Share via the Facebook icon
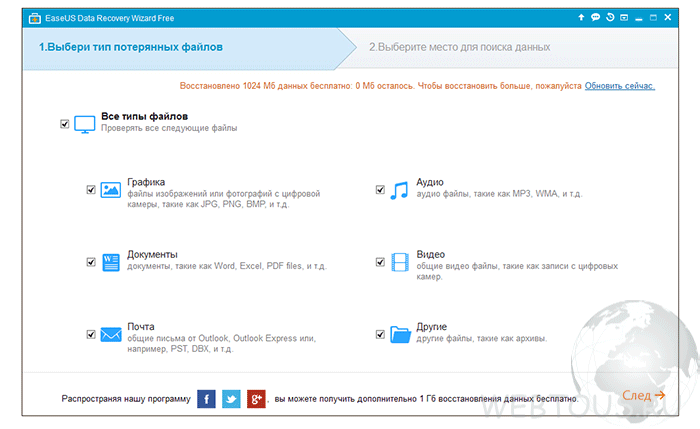700x429 pixels. click(206, 399)
